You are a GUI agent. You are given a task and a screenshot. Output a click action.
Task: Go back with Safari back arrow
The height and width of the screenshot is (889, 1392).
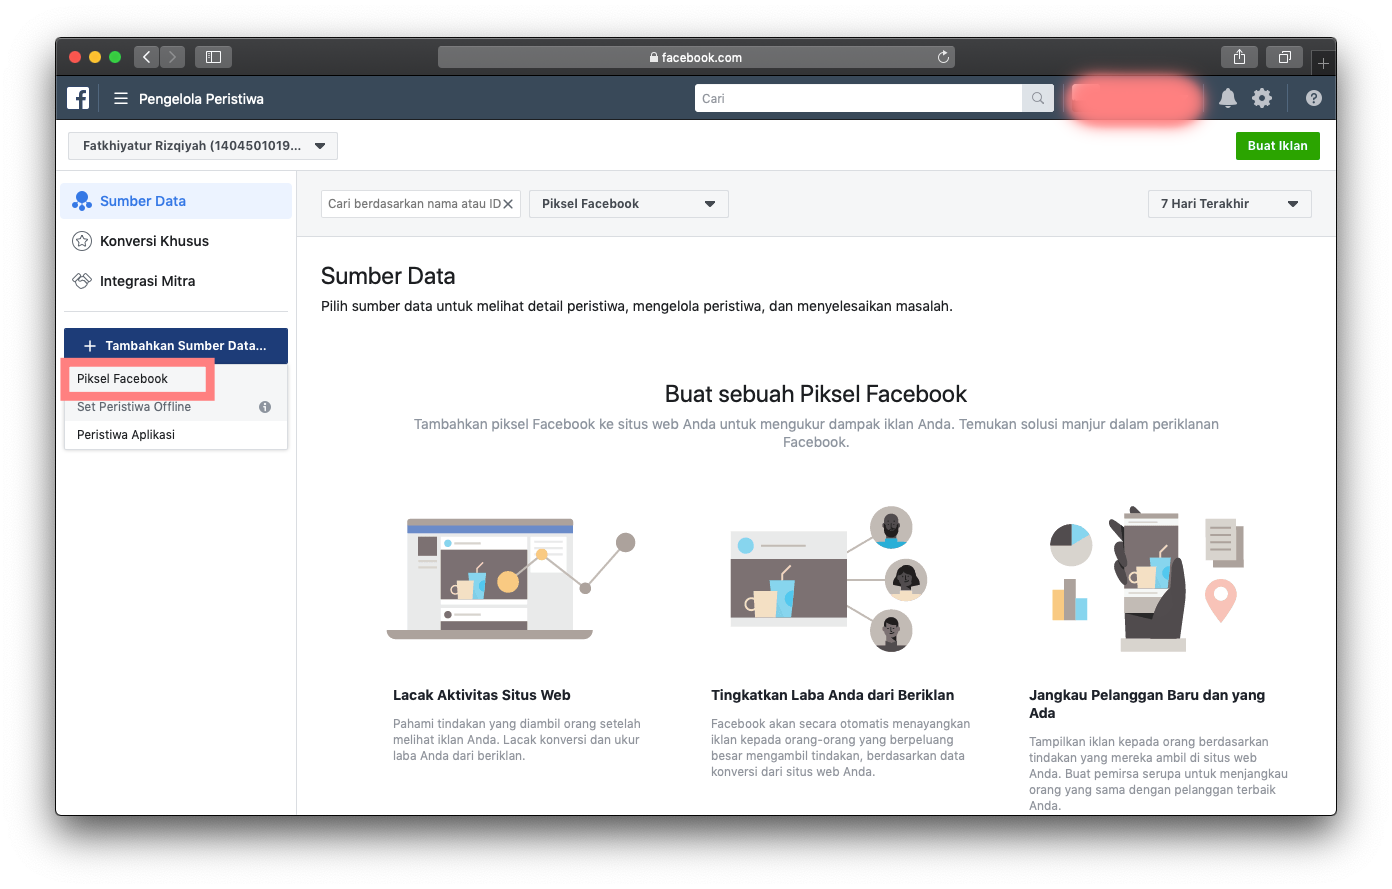point(146,57)
